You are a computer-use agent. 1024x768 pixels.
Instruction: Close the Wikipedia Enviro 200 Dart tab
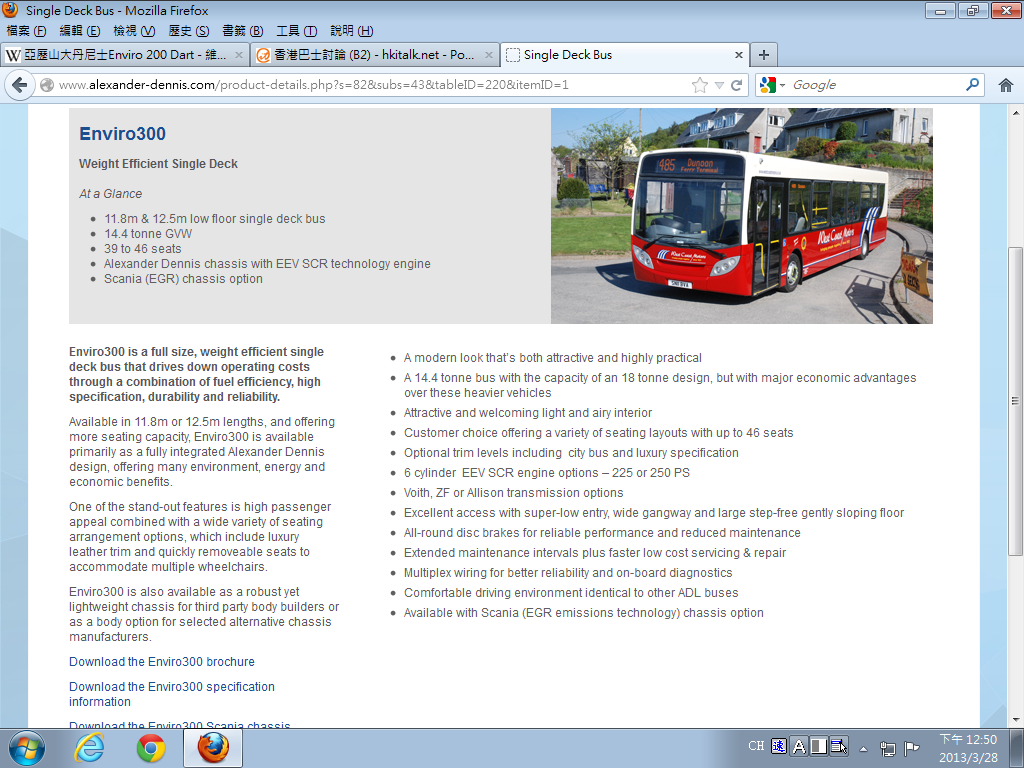(x=239, y=56)
